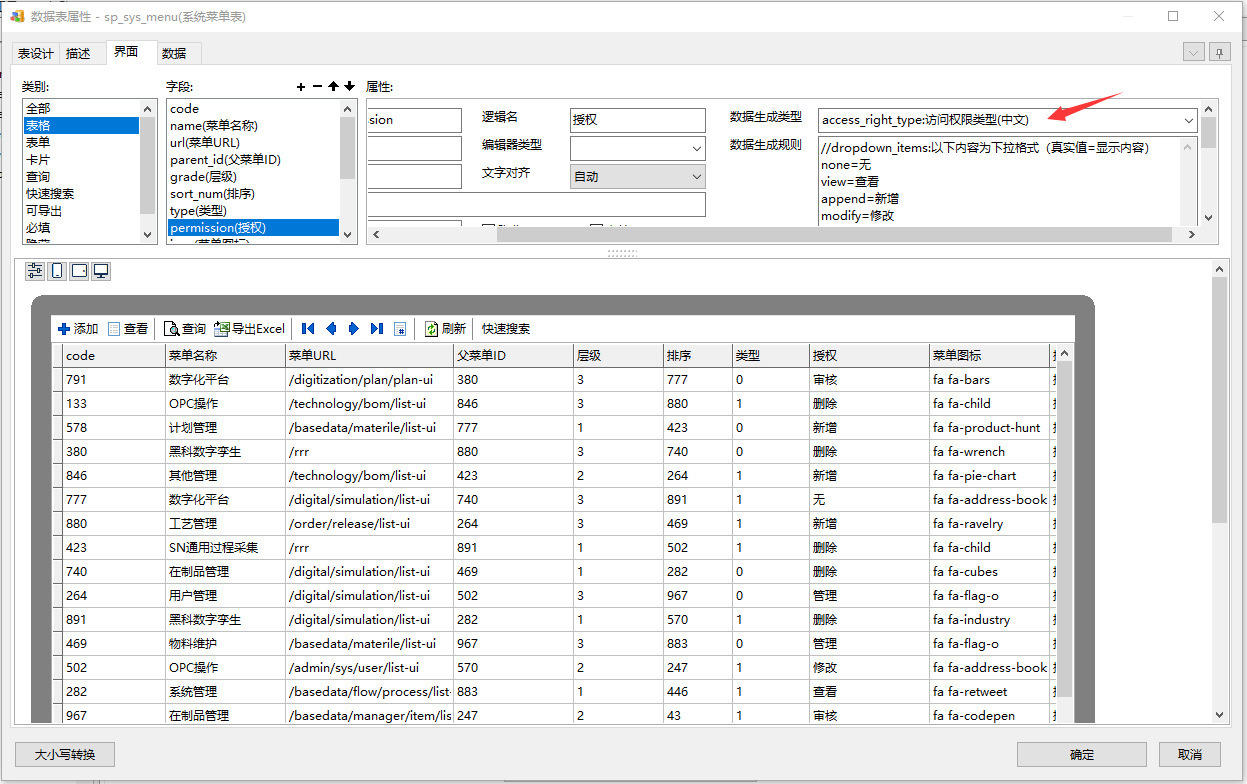Click the /admin/sys/user/list-ui URL cell
Viewport: 1247px width, 784px height.
point(369,667)
